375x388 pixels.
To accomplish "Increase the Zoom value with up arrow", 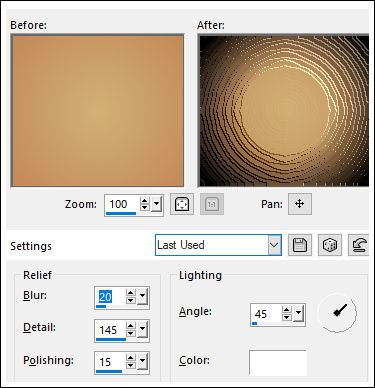I will click(144, 201).
